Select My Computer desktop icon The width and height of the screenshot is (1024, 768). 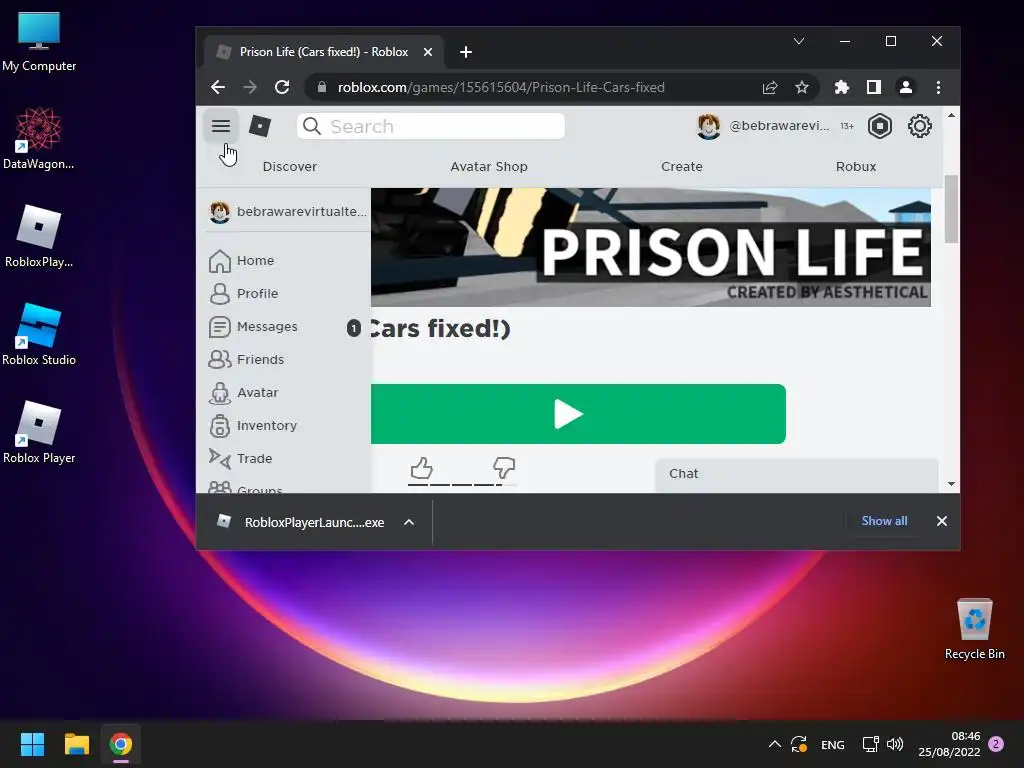(39, 42)
